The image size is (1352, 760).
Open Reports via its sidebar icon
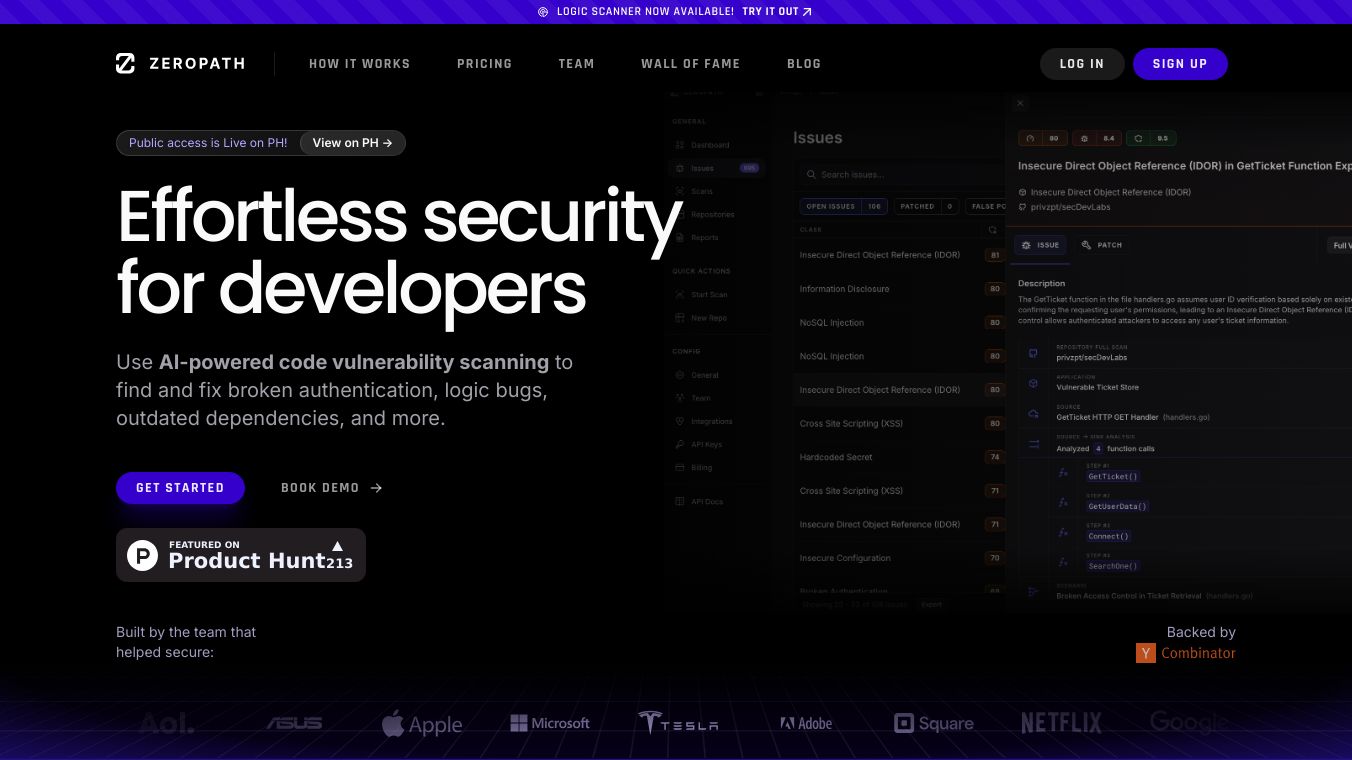[x=681, y=237]
